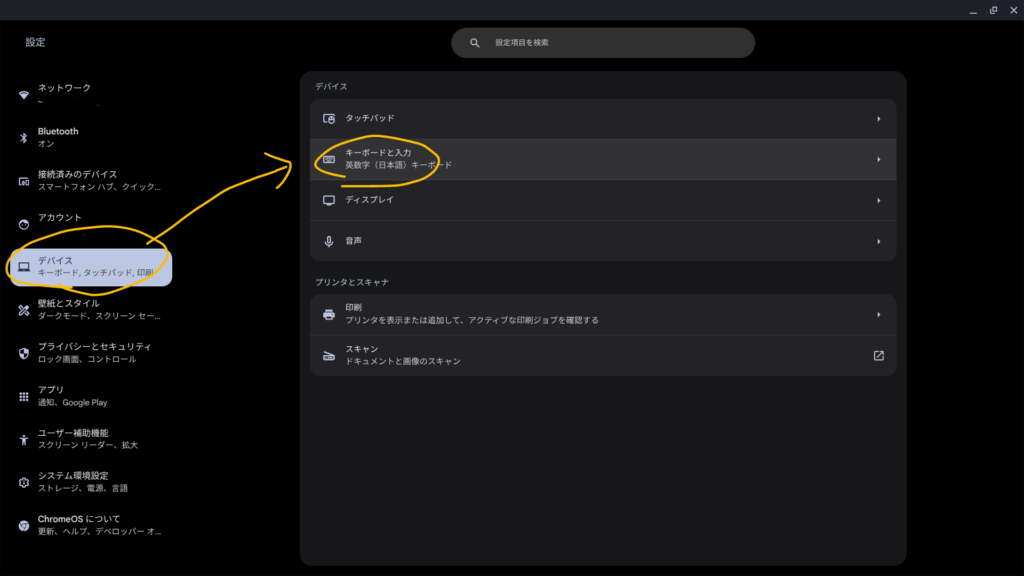1024x576 pixels.
Task: Click the apps grid icon
Action: pyautogui.click(x=24, y=396)
